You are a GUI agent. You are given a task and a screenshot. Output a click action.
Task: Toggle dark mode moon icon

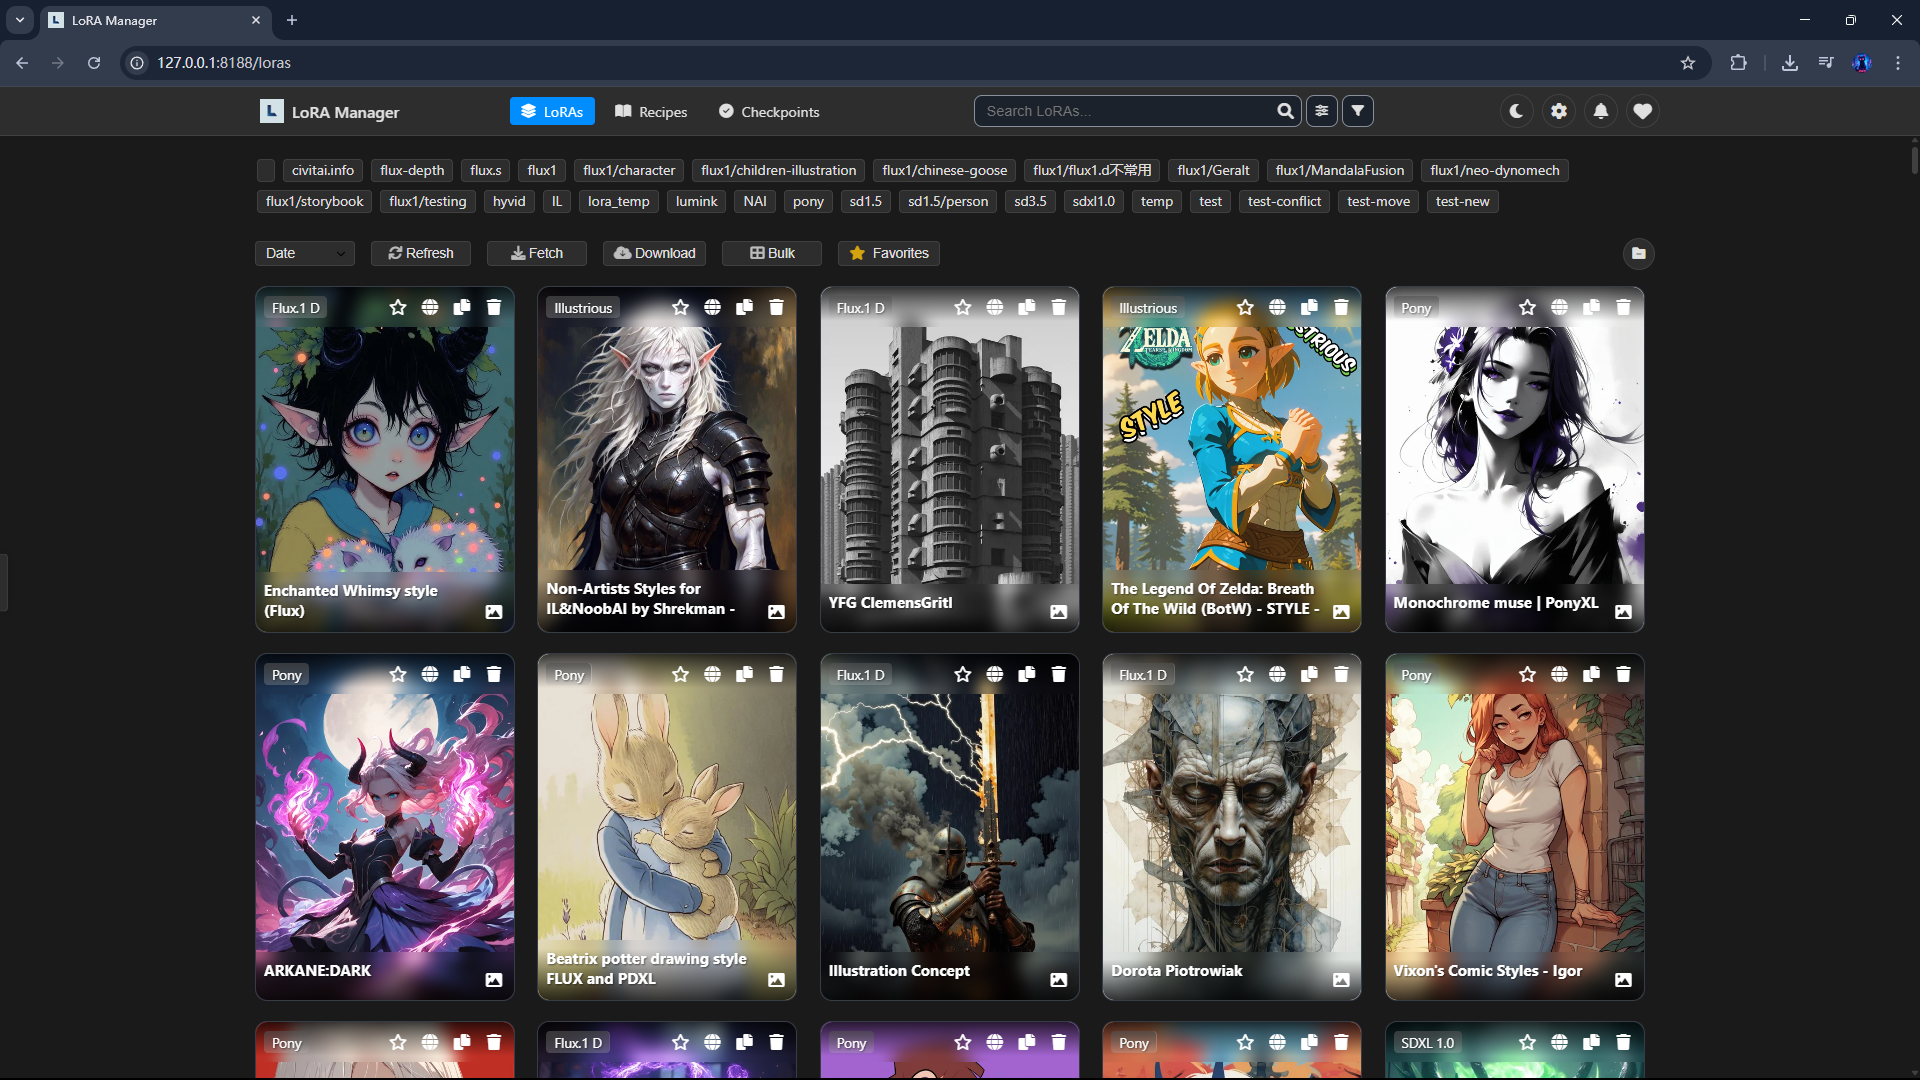coord(1516,111)
